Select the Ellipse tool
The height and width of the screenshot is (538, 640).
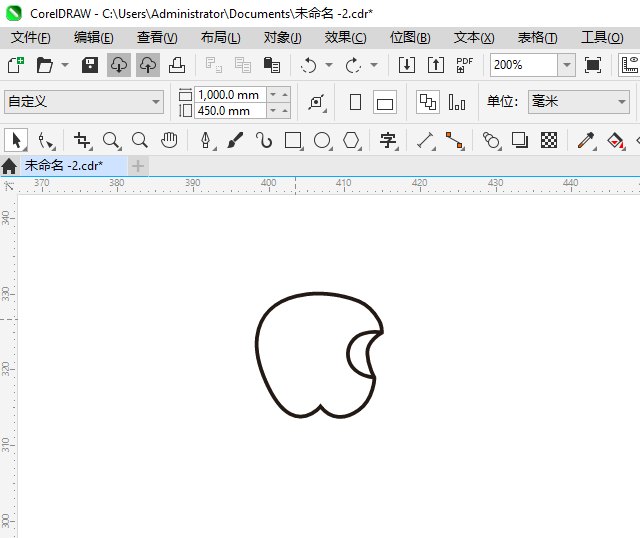click(x=323, y=140)
